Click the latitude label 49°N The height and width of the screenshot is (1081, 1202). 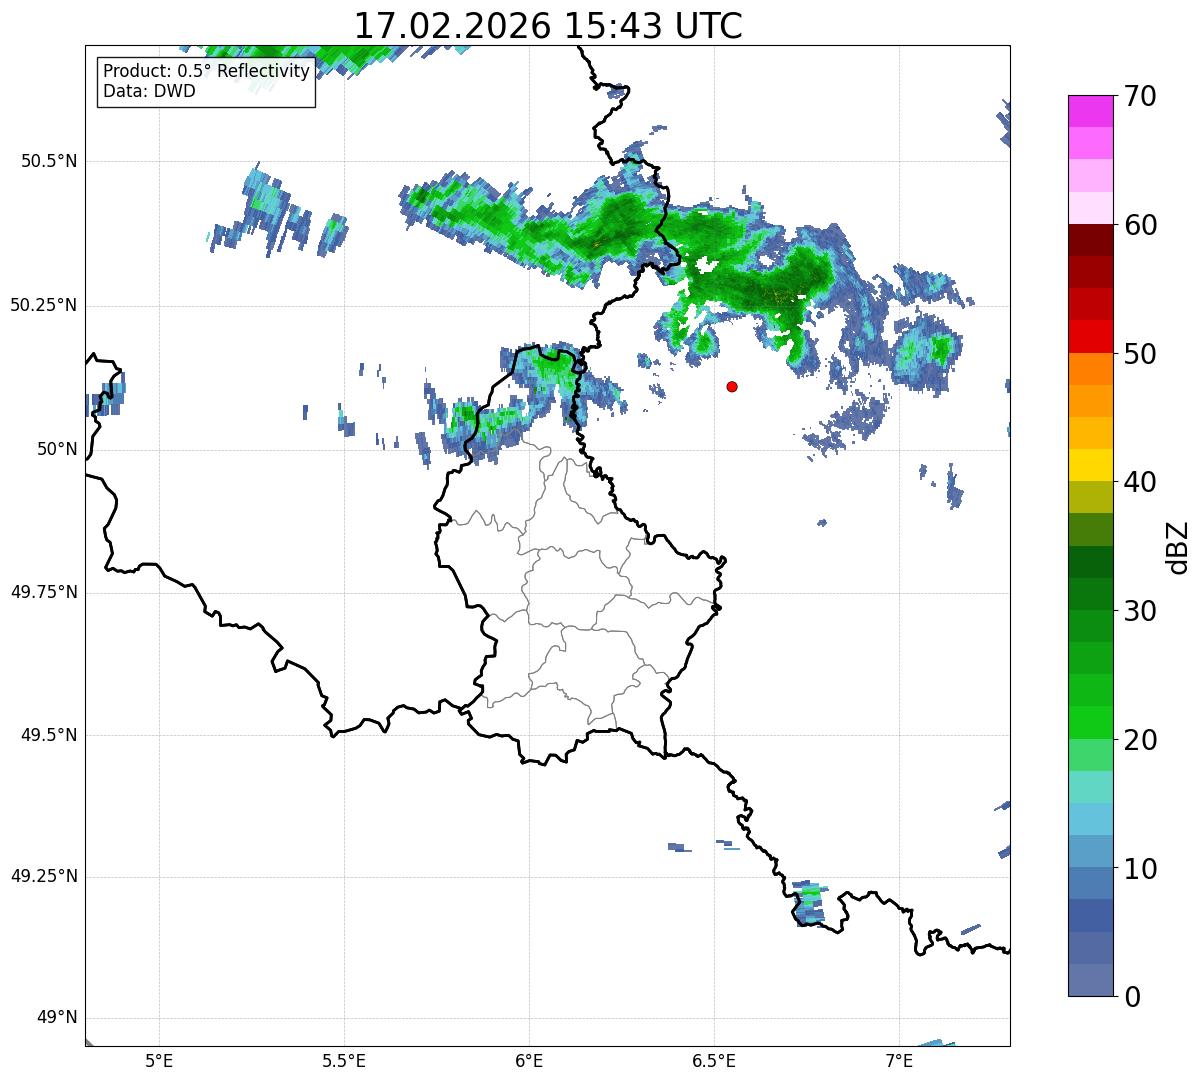57,1018
